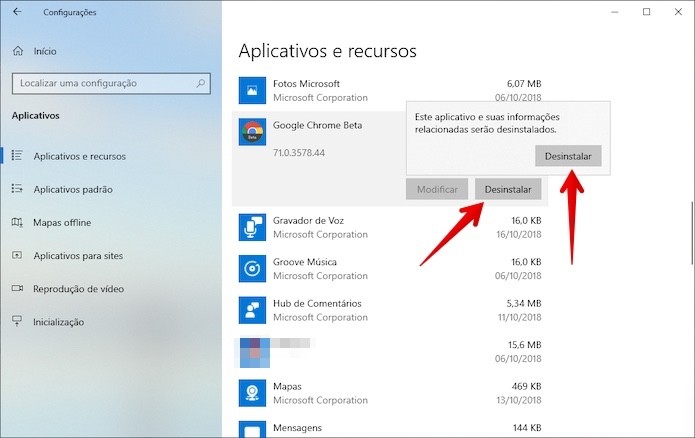Select Aplicativos e recursos sidebar icon
Viewport: 695px width, 438px height.
click(17, 156)
